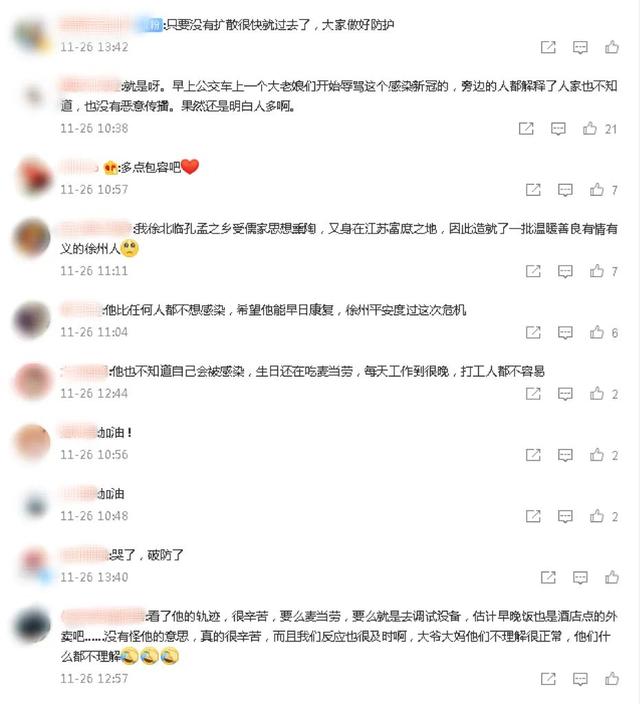
Task: Reply to the 10:38 comment about 公交车
Action: tap(558, 129)
